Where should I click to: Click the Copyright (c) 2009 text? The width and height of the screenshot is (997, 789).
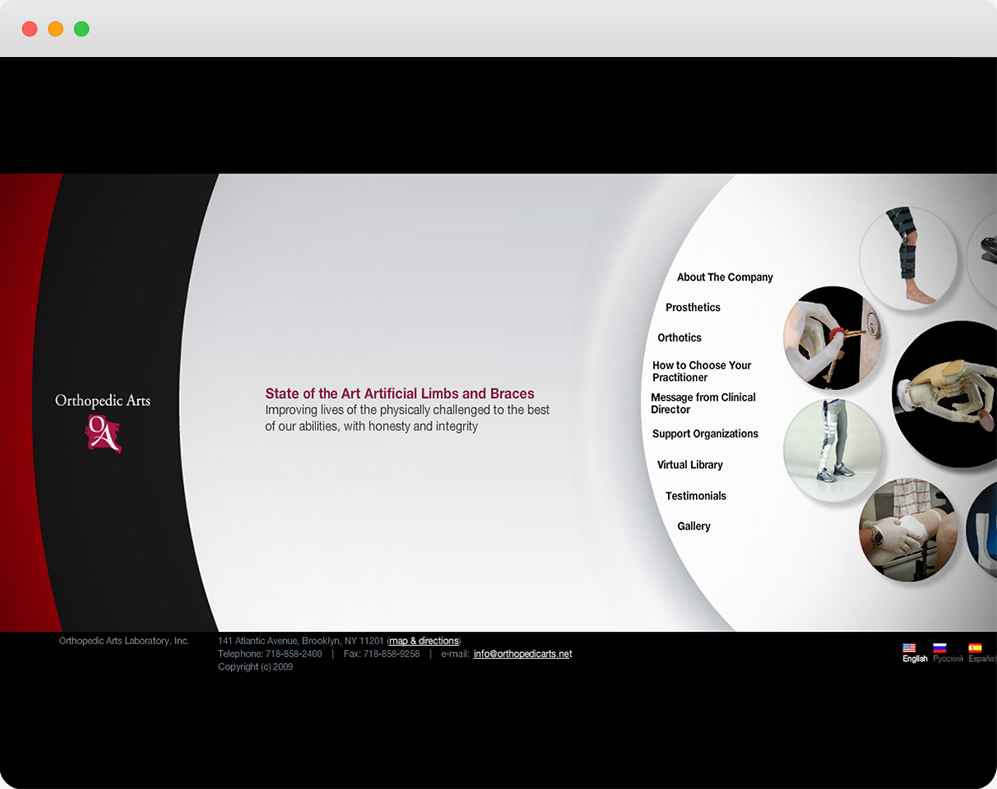tap(255, 667)
